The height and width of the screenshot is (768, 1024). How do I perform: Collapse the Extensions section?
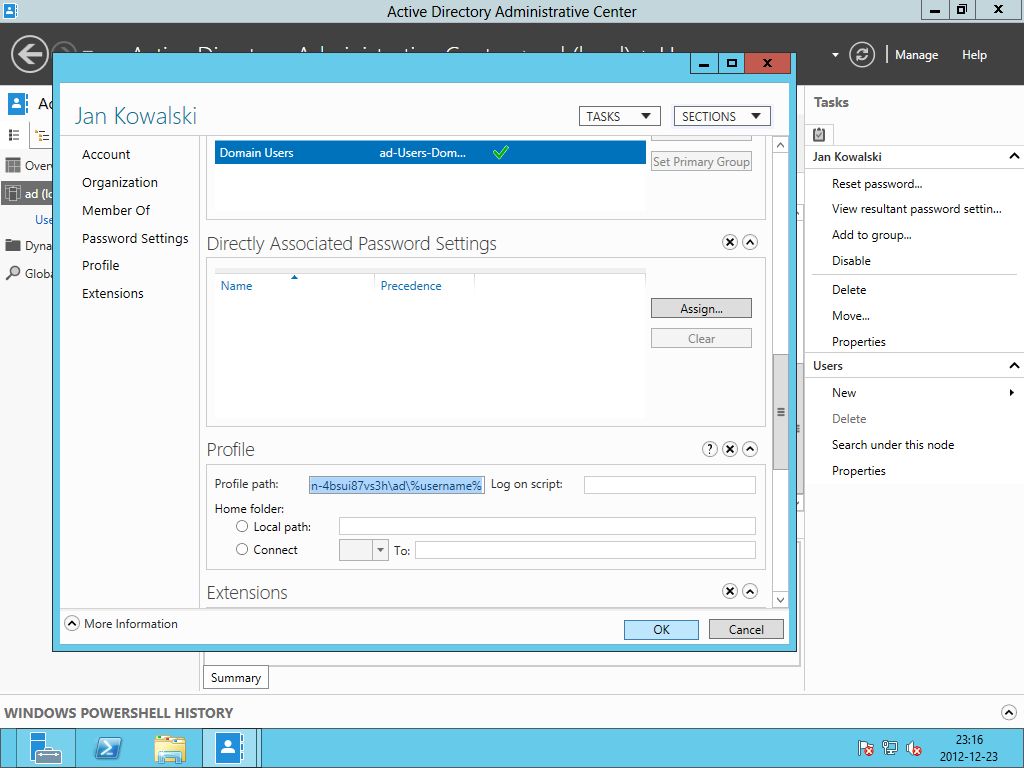click(x=750, y=591)
